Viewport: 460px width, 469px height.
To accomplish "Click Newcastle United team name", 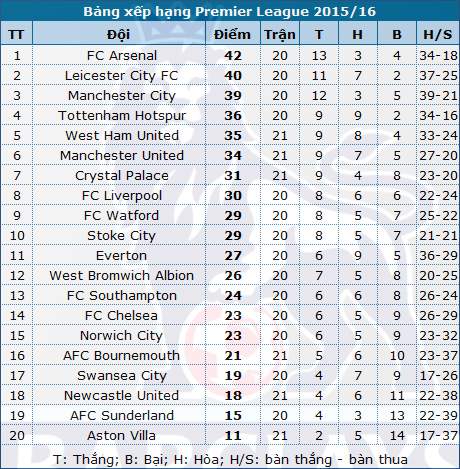I will [121, 396].
